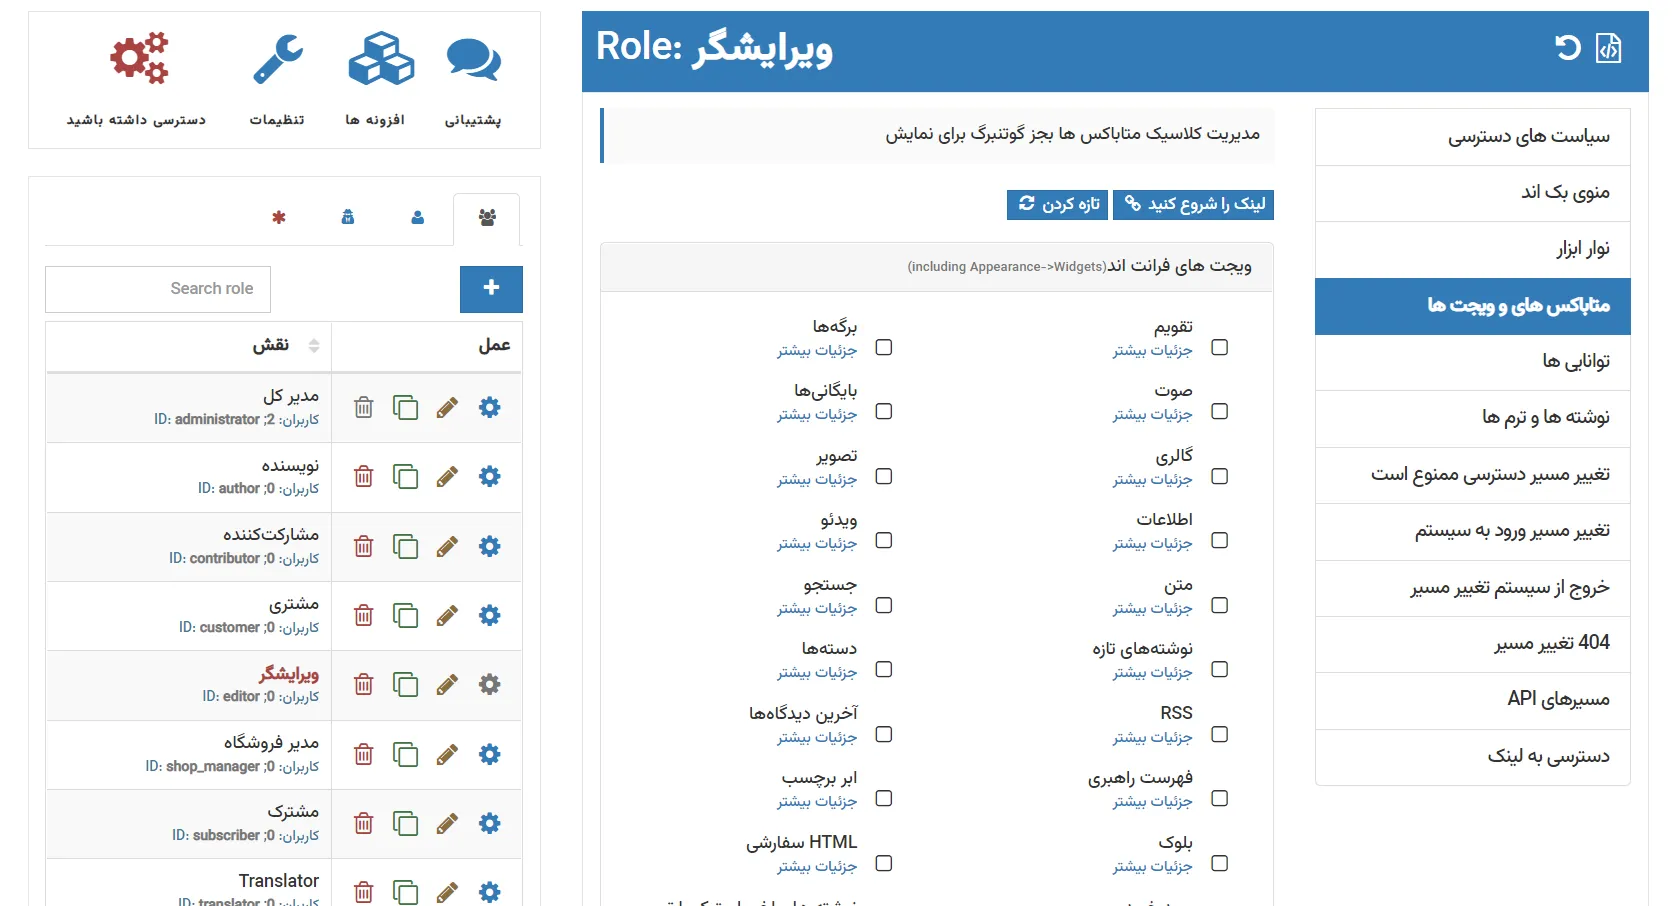This screenshot has width=1672, height=906.
Task: Manage the subscriber role via gear icon
Action: click(489, 823)
